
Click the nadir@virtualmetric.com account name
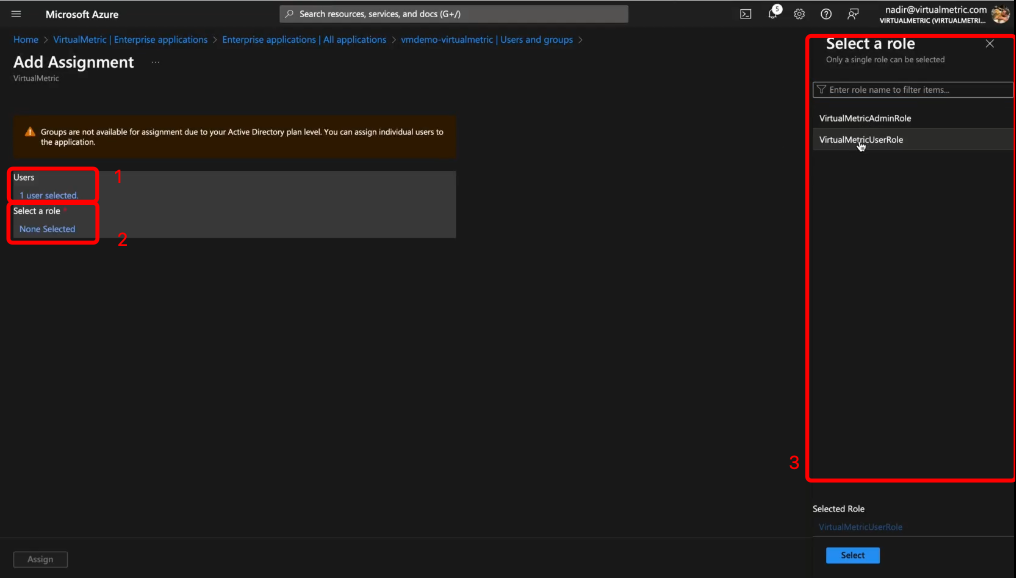[936, 10]
